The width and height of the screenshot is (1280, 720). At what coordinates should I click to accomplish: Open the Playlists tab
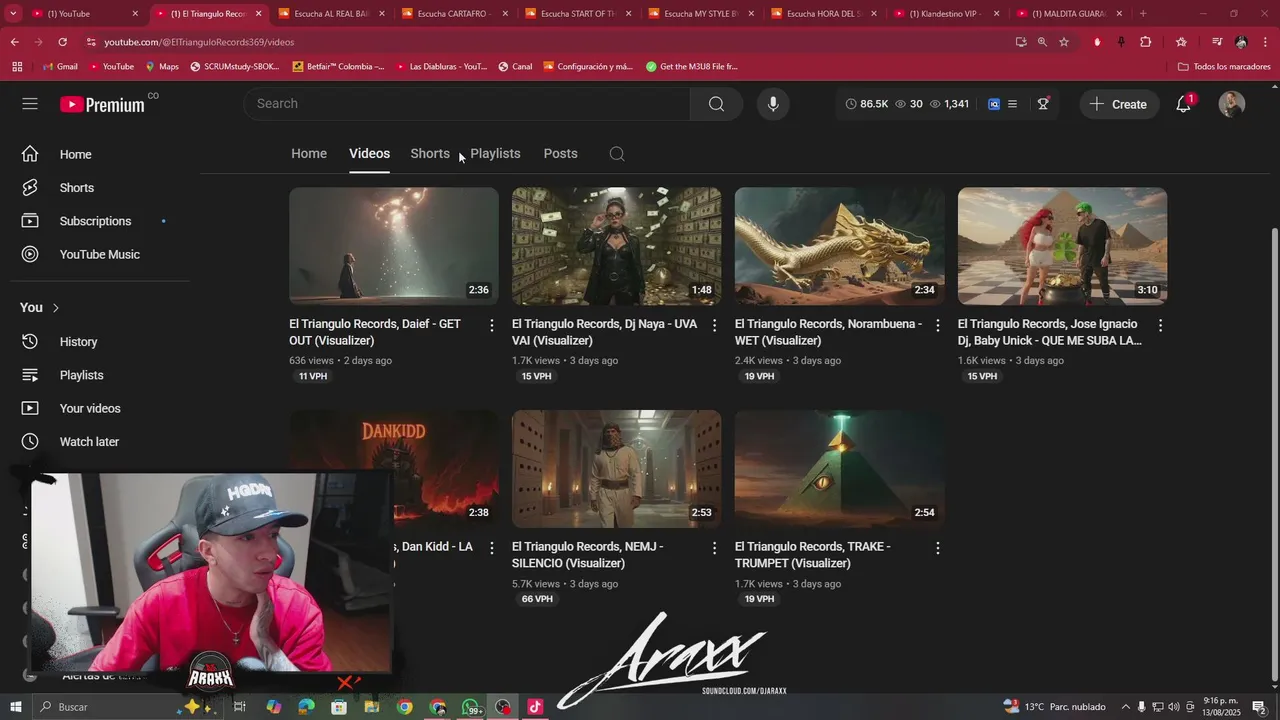pos(495,154)
